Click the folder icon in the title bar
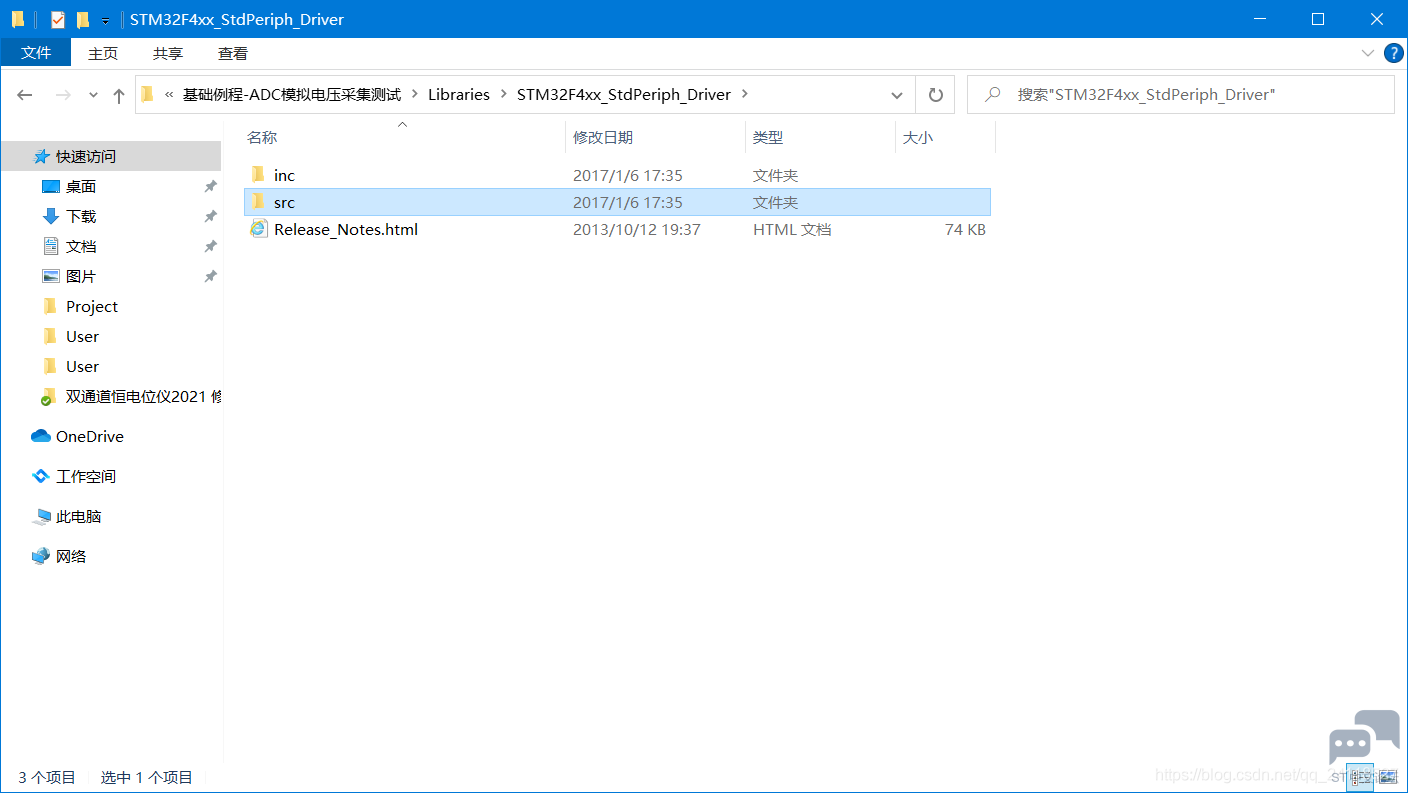The image size is (1408, 793). pyautogui.click(x=17, y=19)
